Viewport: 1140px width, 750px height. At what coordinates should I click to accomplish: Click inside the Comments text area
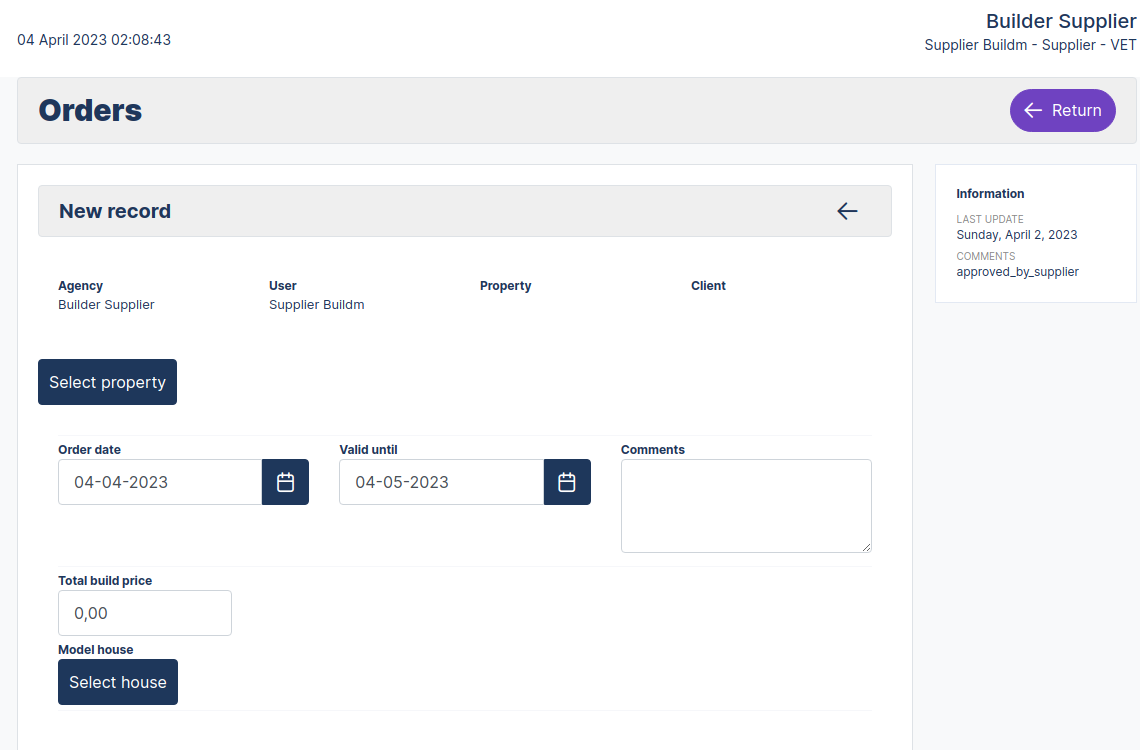745,505
